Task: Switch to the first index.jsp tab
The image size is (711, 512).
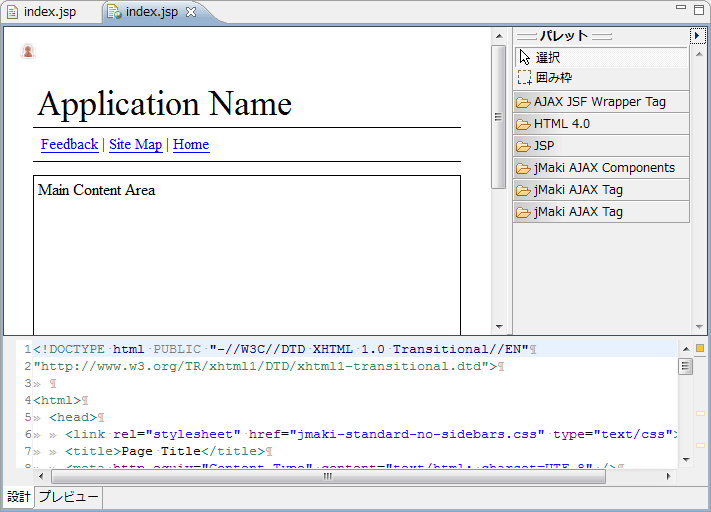Action: coord(42,12)
